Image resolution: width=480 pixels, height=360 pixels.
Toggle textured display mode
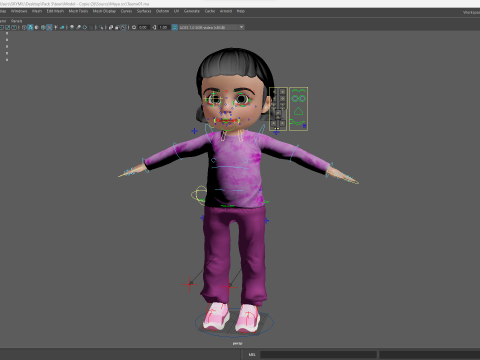pos(49,27)
